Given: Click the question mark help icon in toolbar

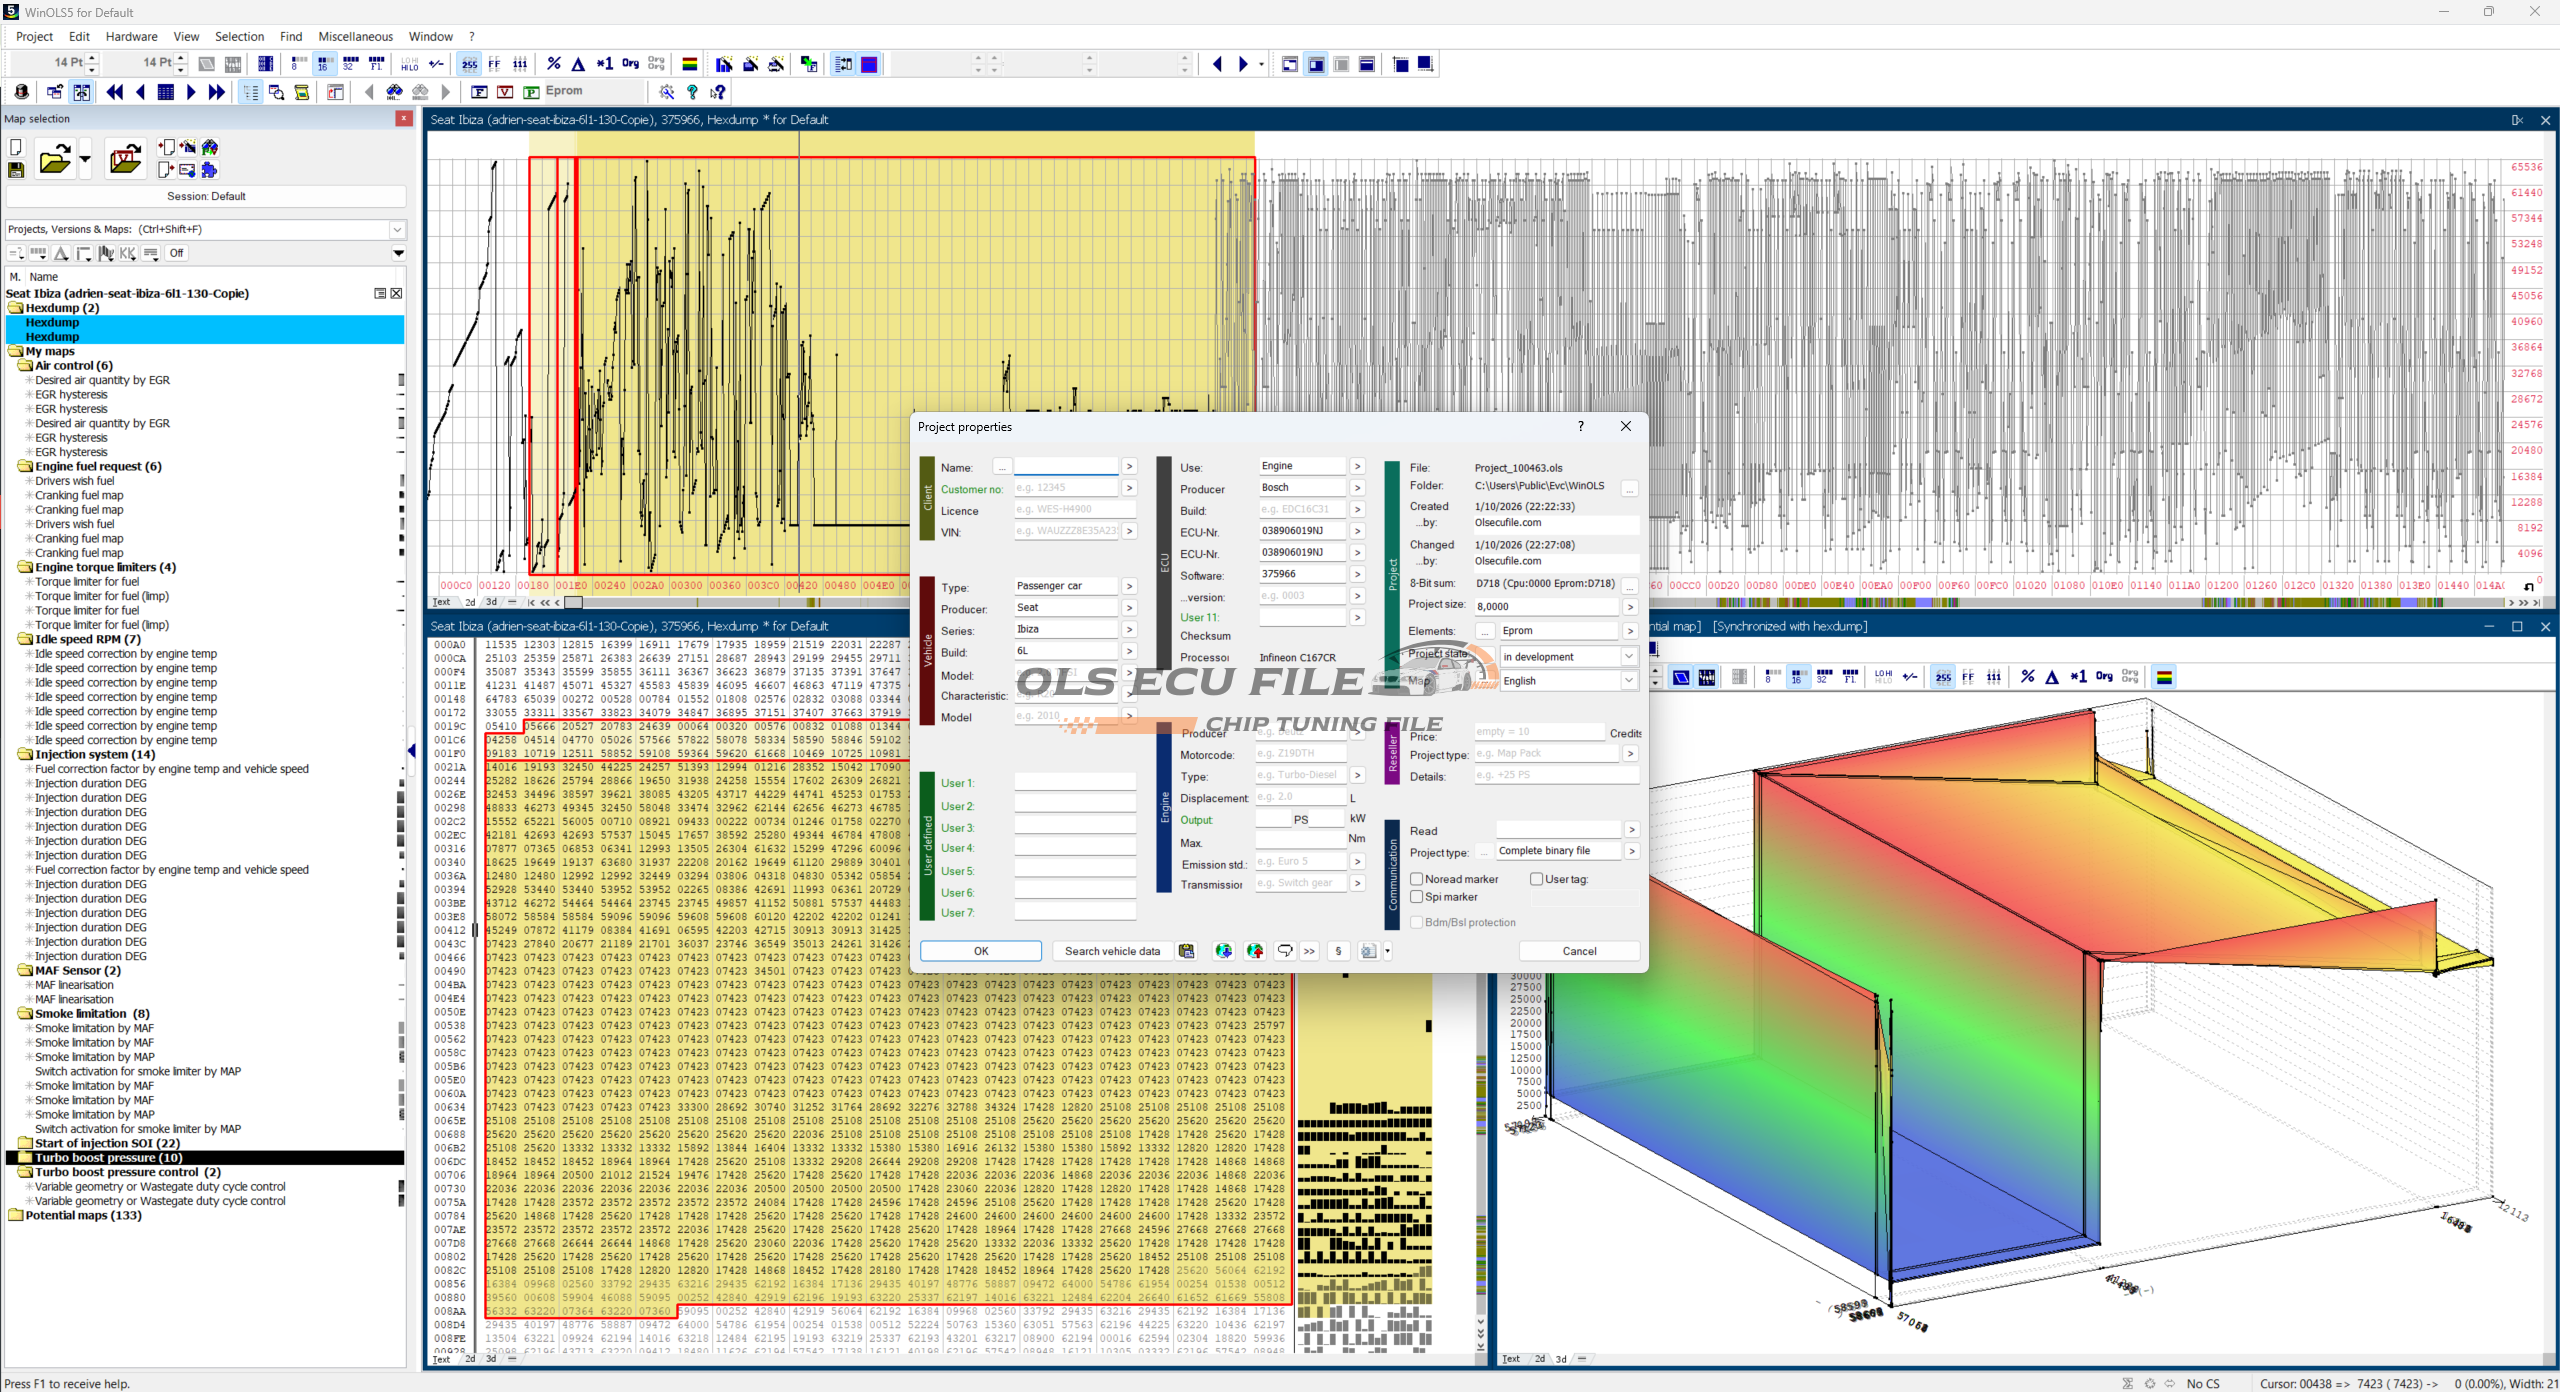Looking at the screenshot, I should 692,92.
